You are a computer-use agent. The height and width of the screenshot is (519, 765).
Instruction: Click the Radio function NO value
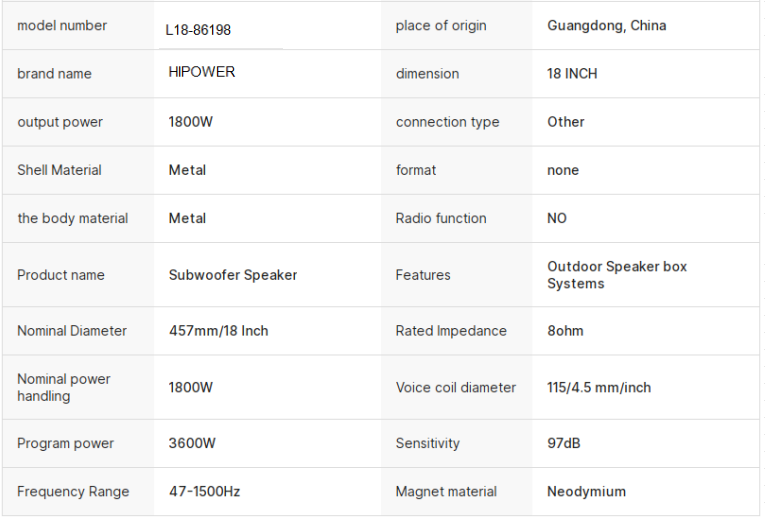[557, 218]
